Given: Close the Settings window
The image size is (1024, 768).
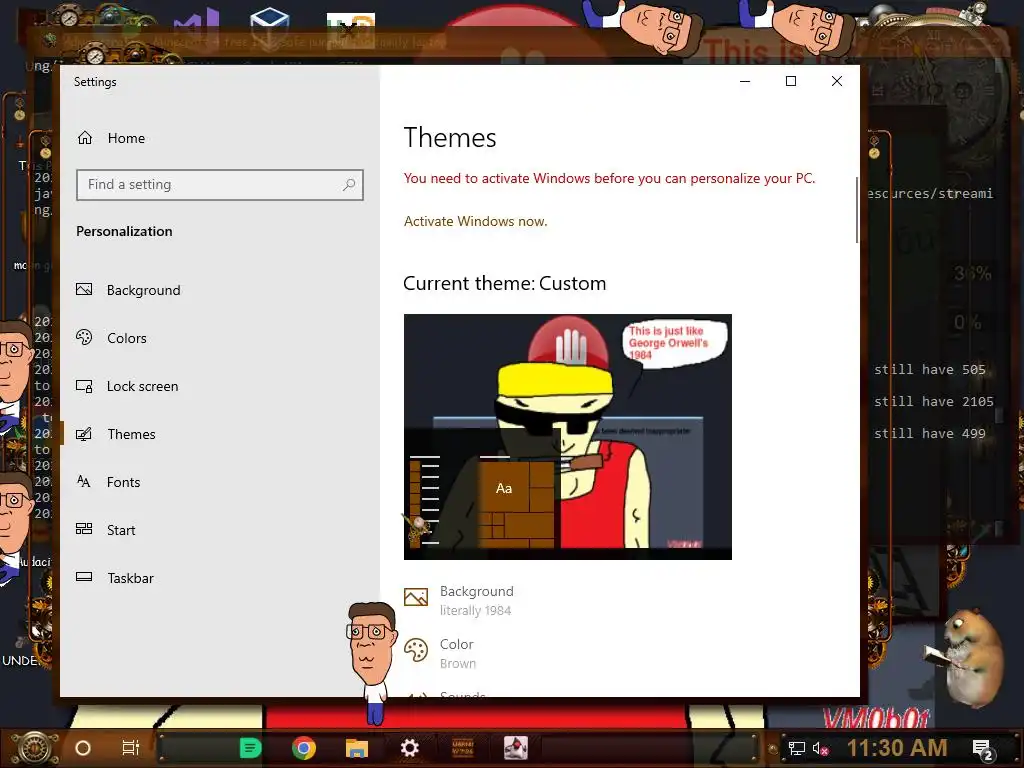Looking at the screenshot, I should 837,81.
